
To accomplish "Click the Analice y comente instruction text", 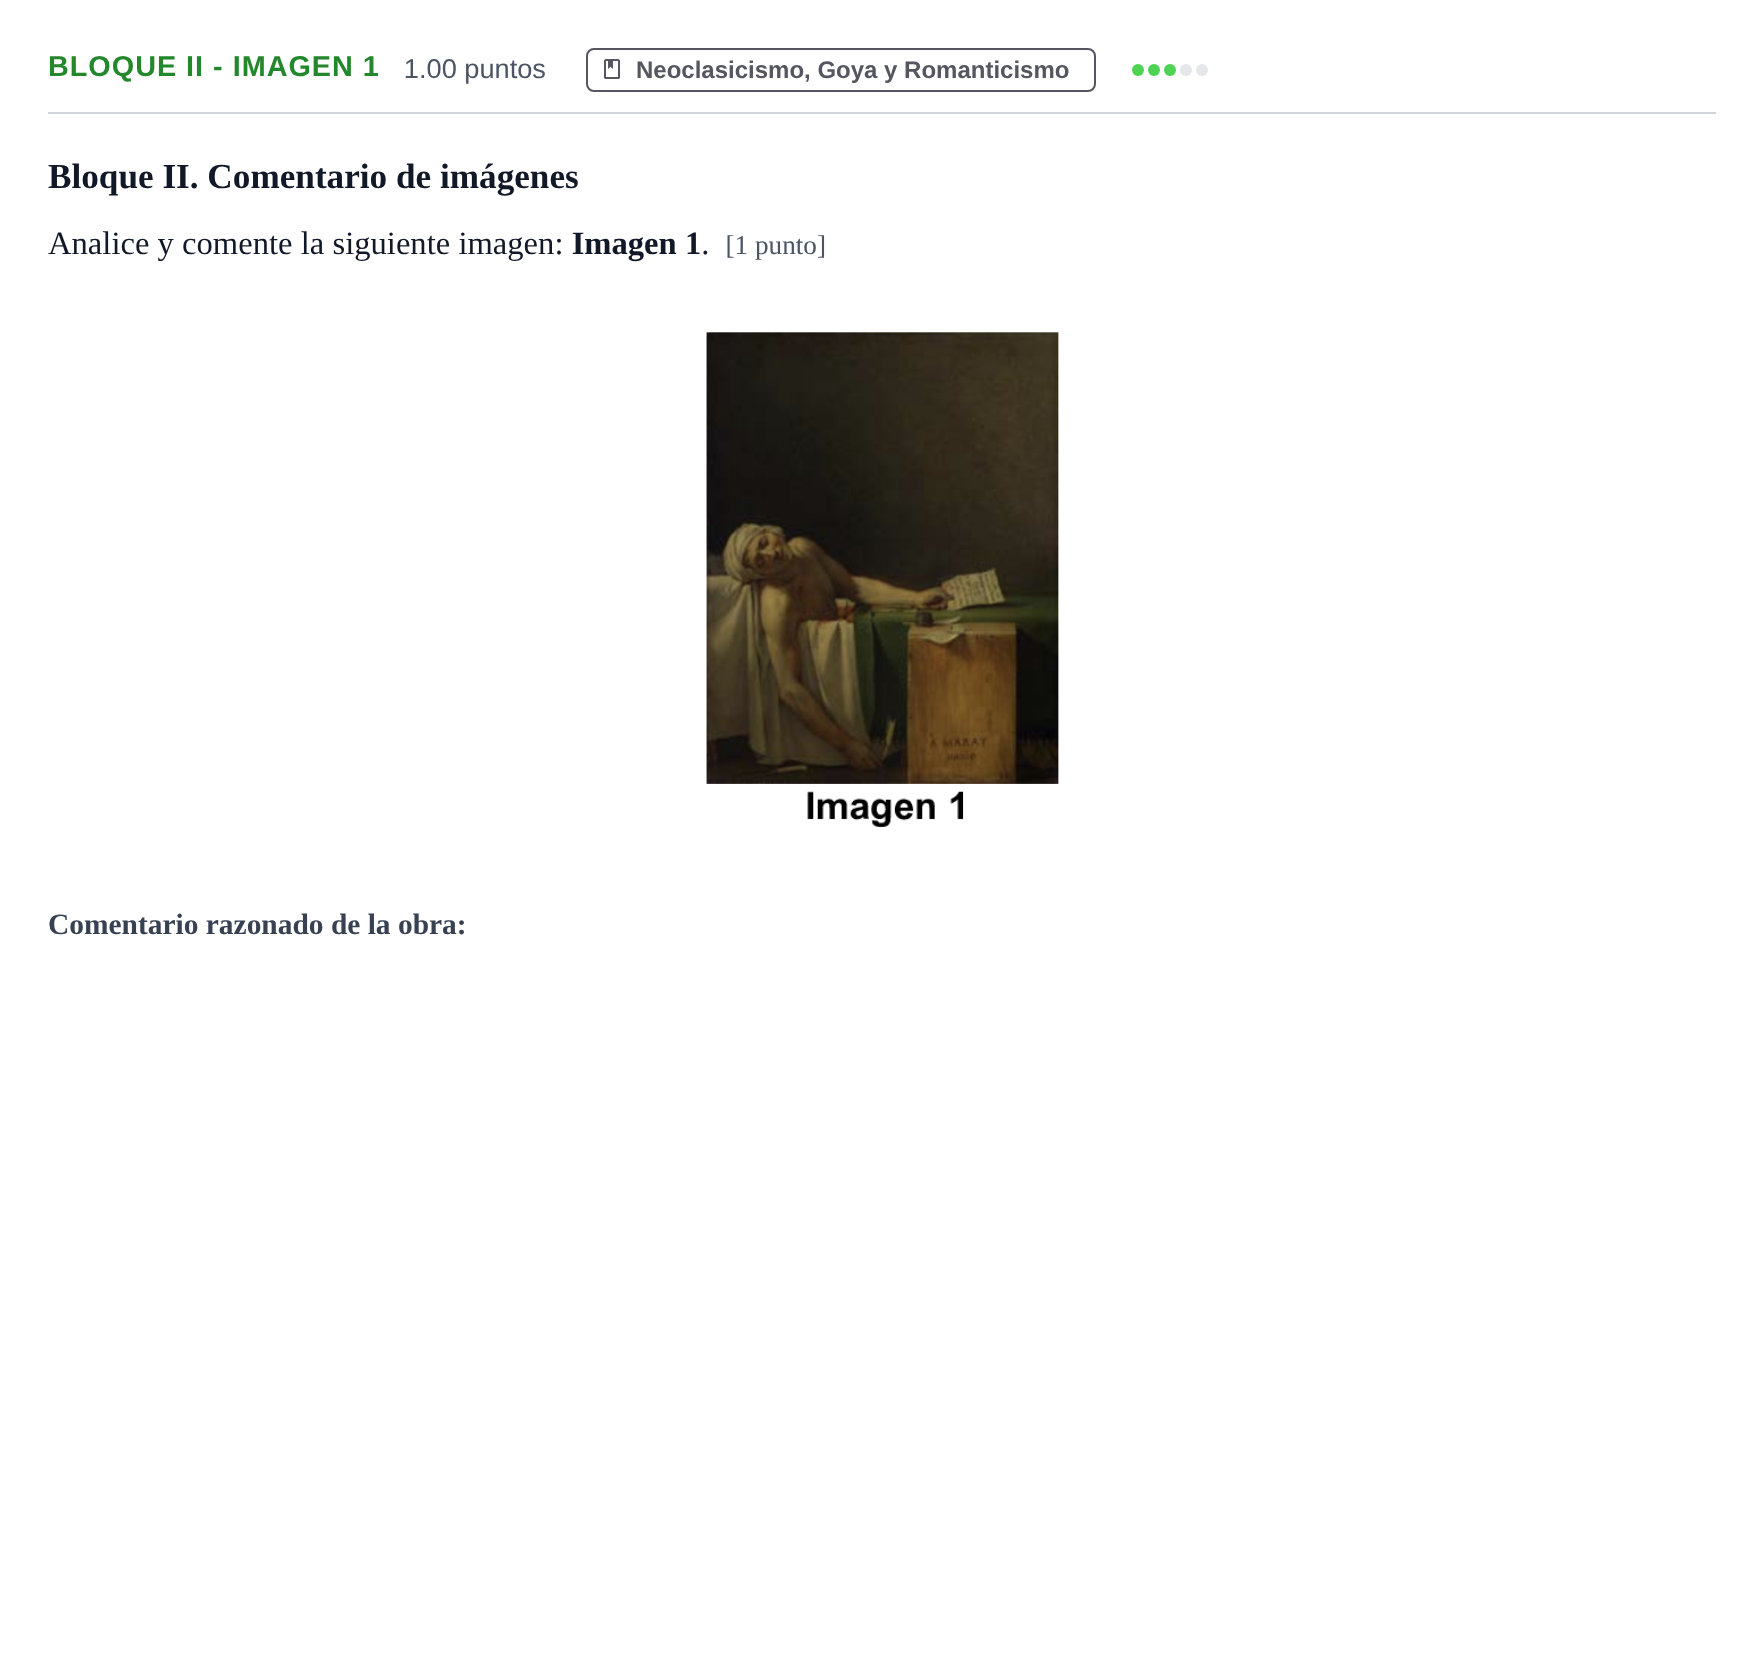I will (378, 244).
